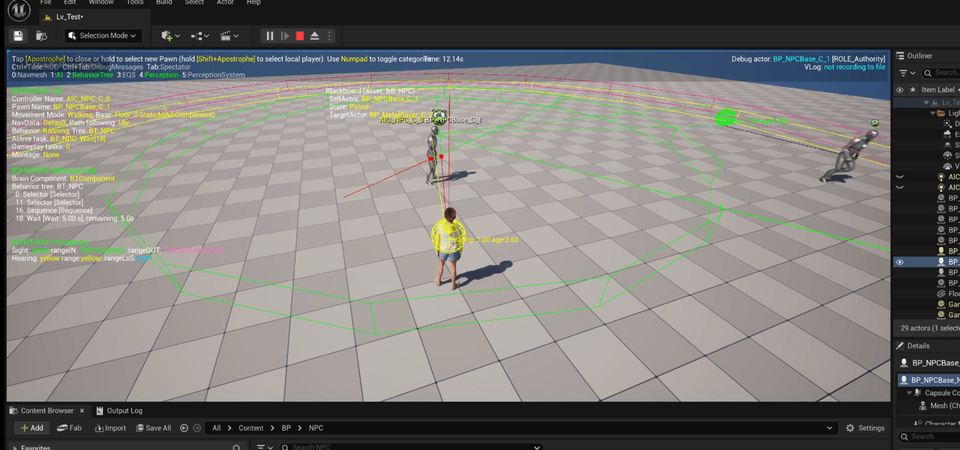
Task: Open the Select menu
Action: tap(195, 2)
